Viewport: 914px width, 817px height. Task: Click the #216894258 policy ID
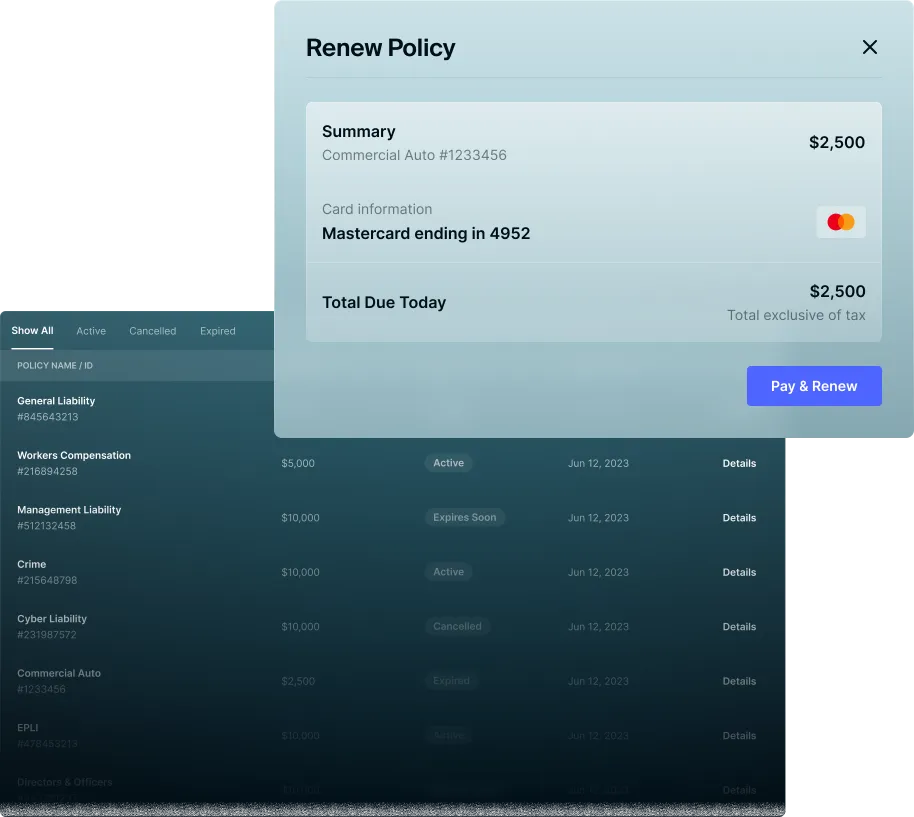click(x=47, y=471)
